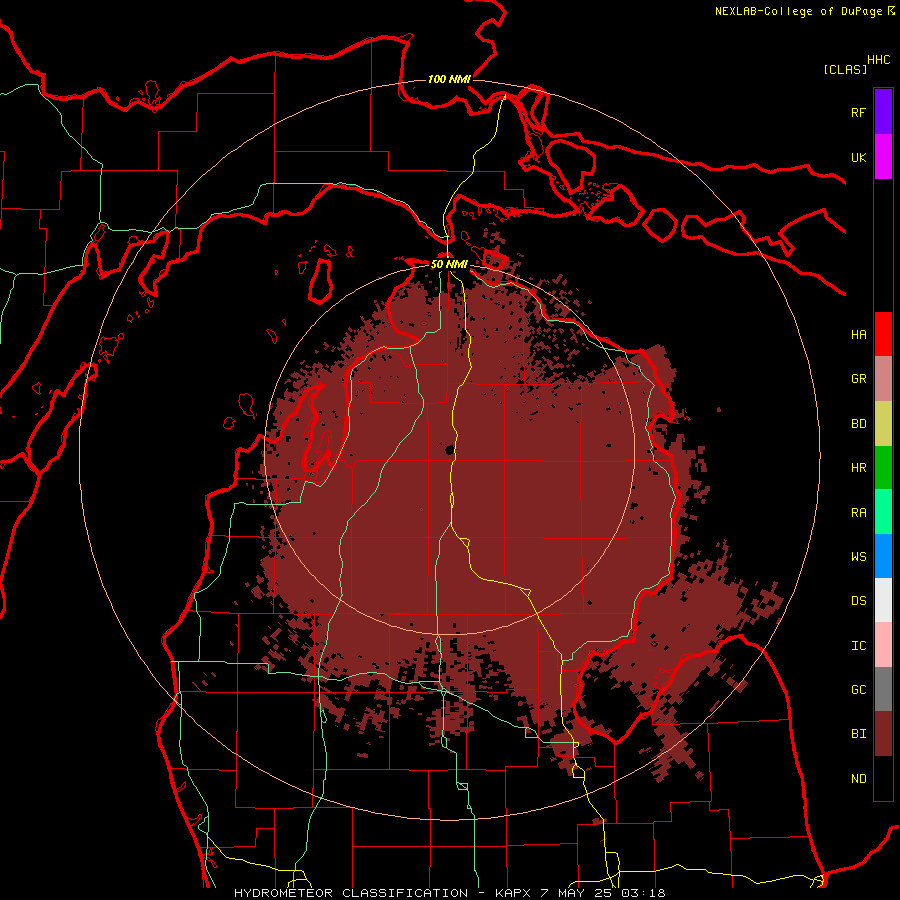Click the black radar site dot at the map center
The width and height of the screenshot is (900, 900).
pyautogui.click(x=450, y=449)
